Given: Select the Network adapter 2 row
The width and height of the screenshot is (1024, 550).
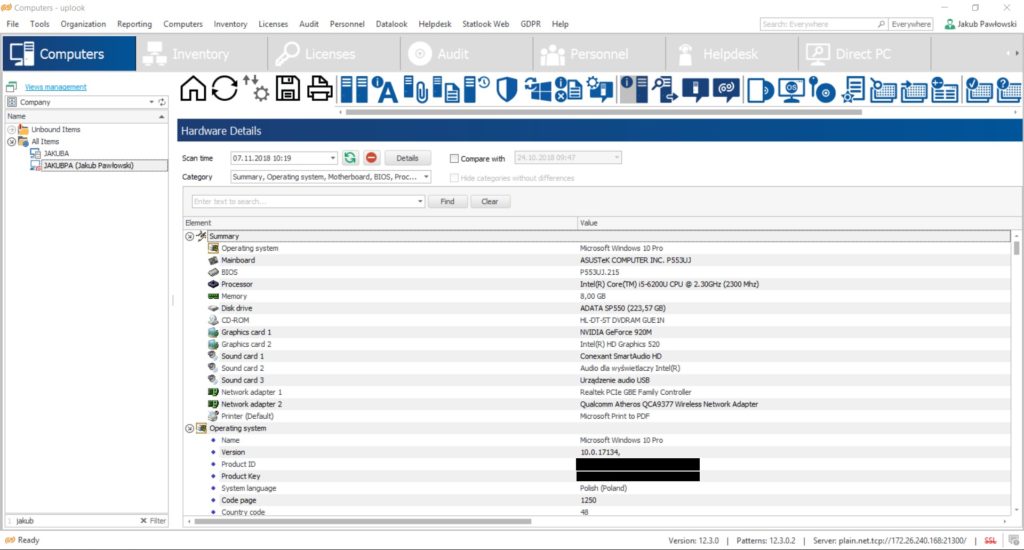Looking at the screenshot, I should point(597,404).
